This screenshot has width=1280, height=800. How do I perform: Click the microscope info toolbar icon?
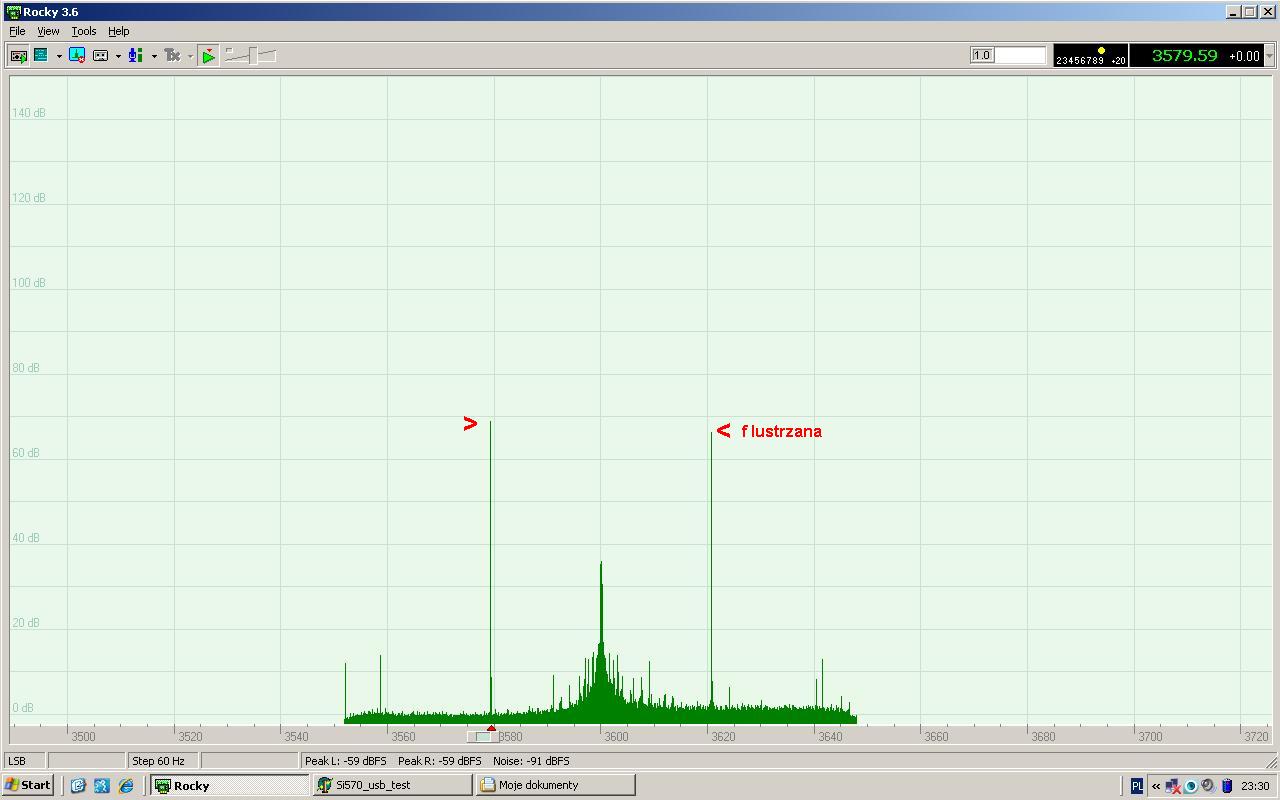coord(135,56)
